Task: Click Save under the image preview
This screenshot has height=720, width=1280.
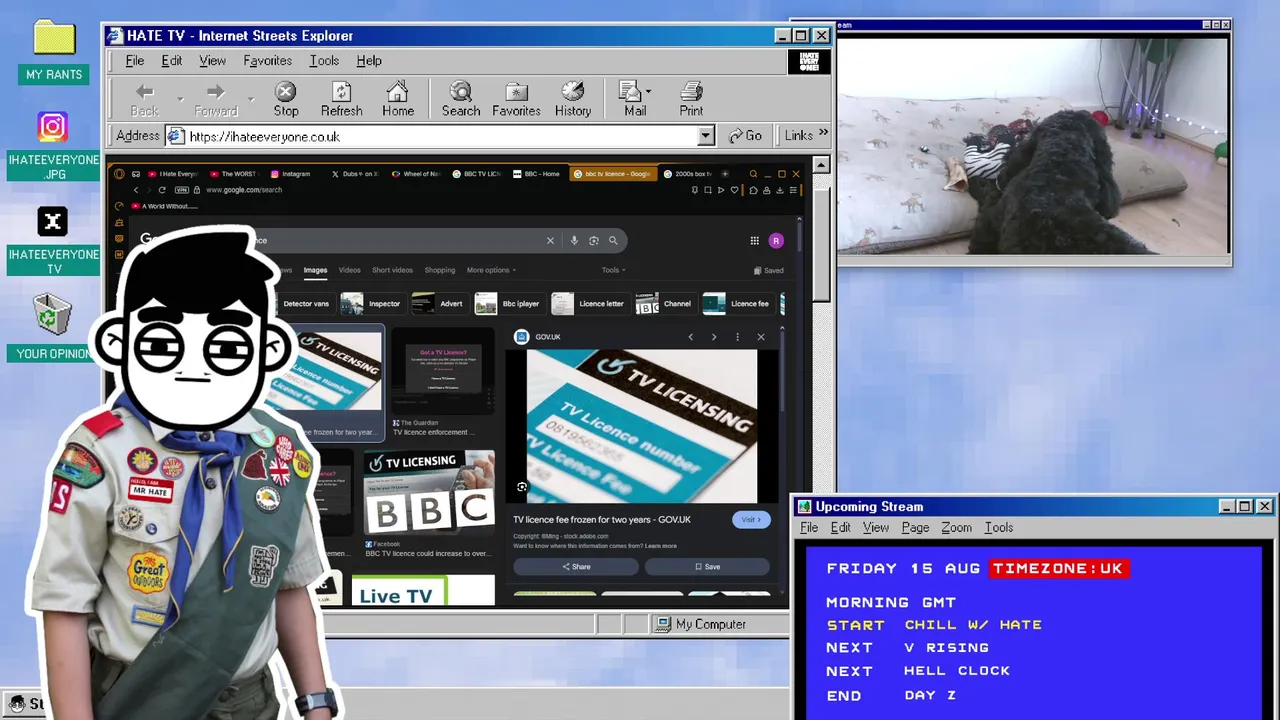Action: pos(707,567)
